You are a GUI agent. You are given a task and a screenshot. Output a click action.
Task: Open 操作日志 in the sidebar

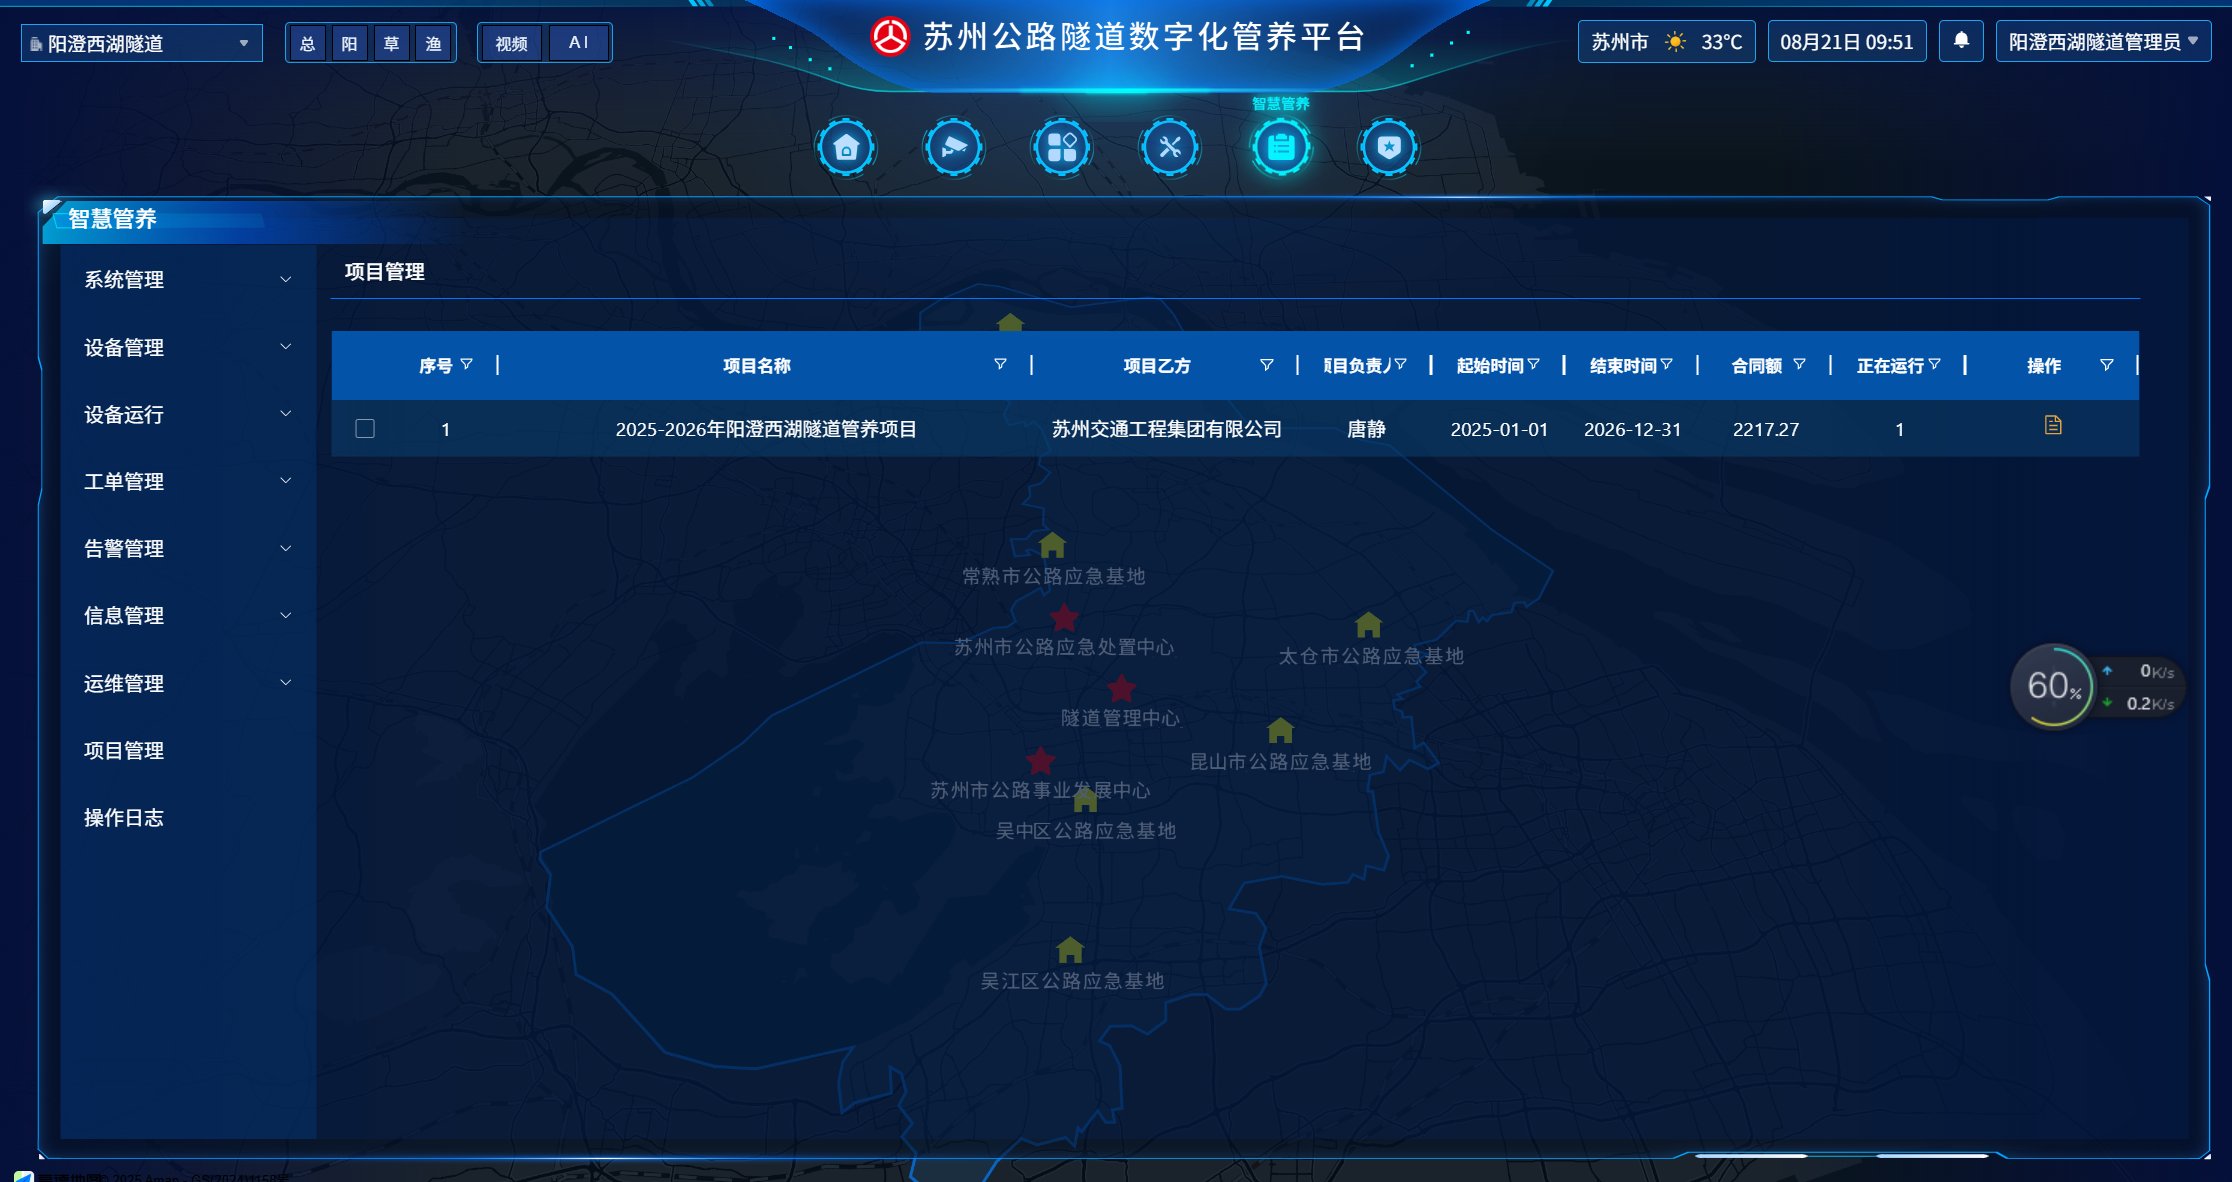(x=124, y=818)
